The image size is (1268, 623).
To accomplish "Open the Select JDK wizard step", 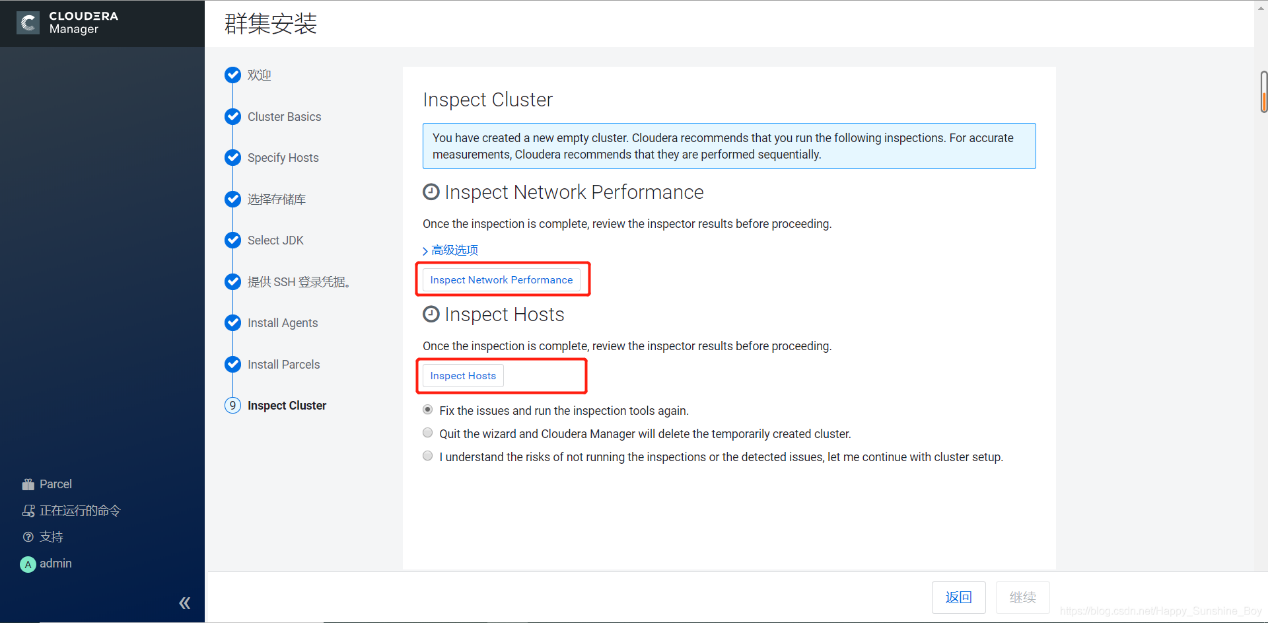I will [275, 240].
